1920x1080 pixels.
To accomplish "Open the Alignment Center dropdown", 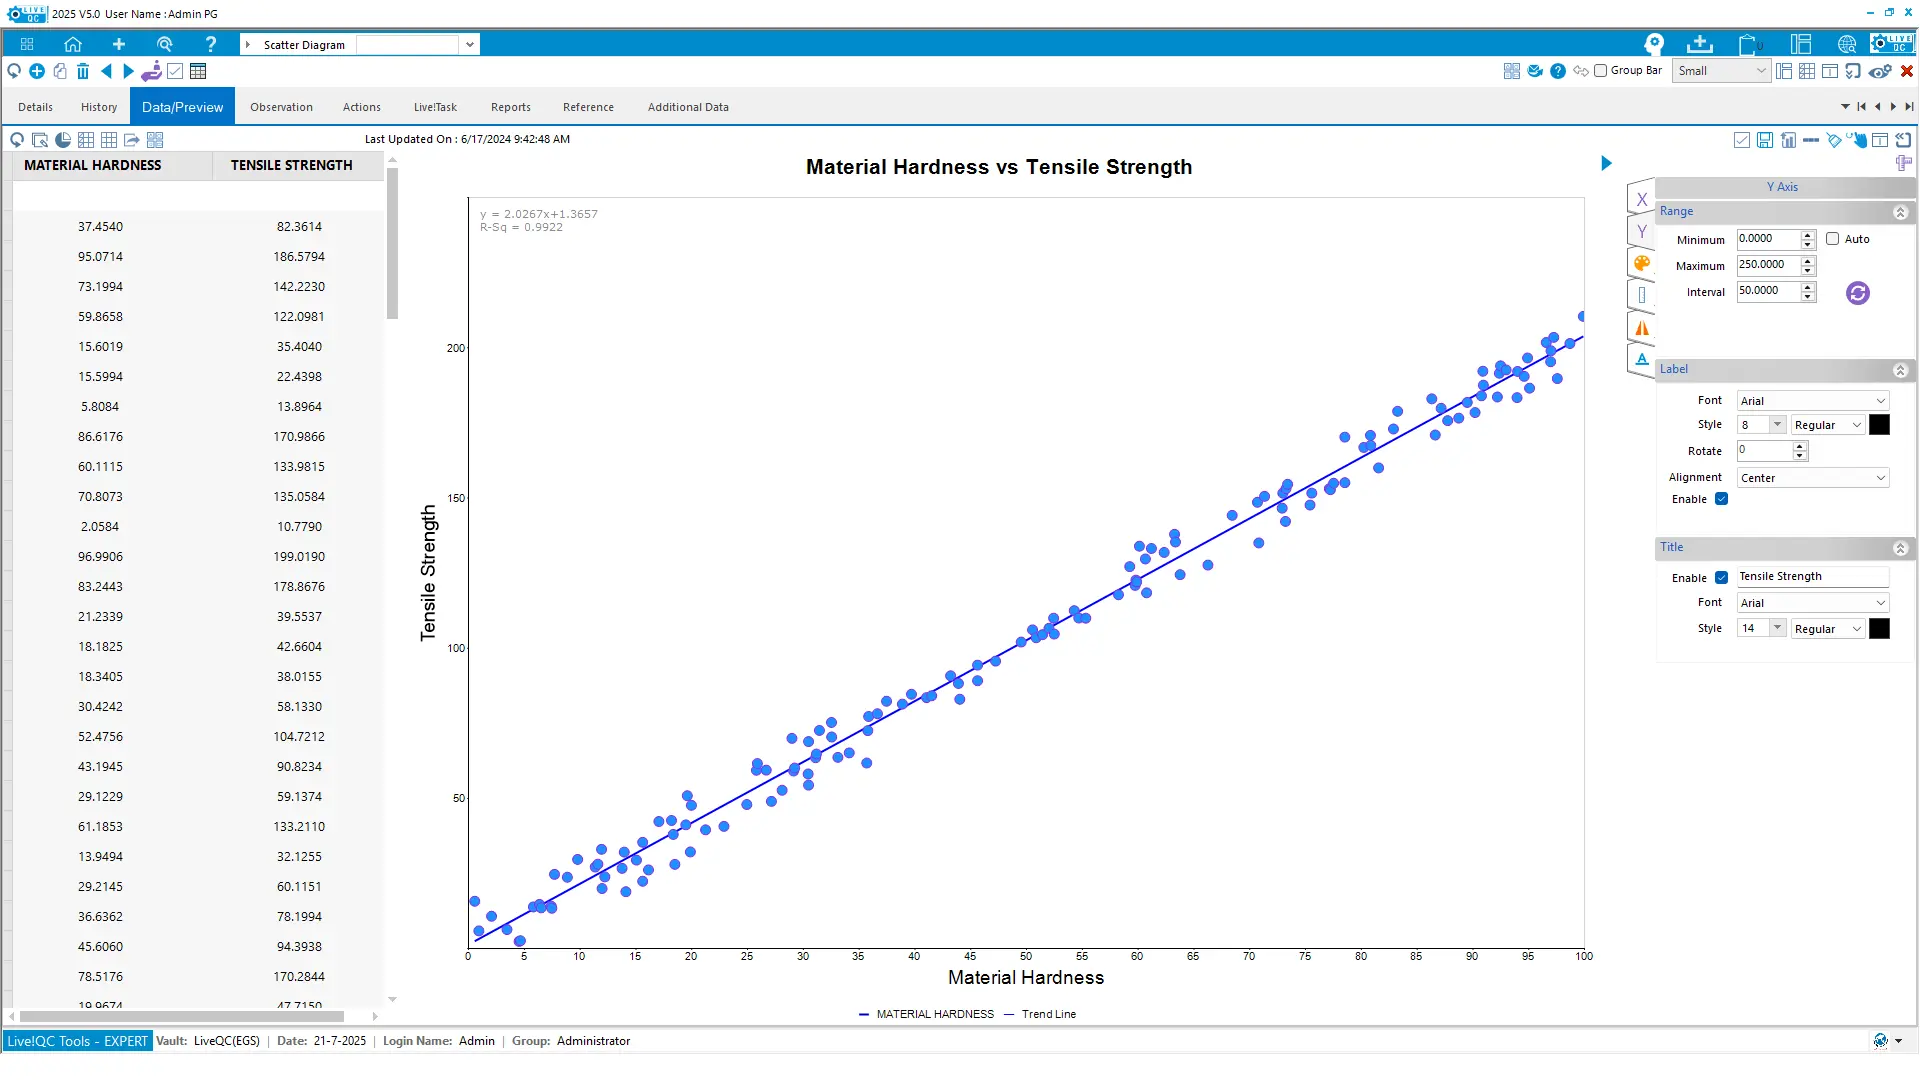I will [1812, 478].
